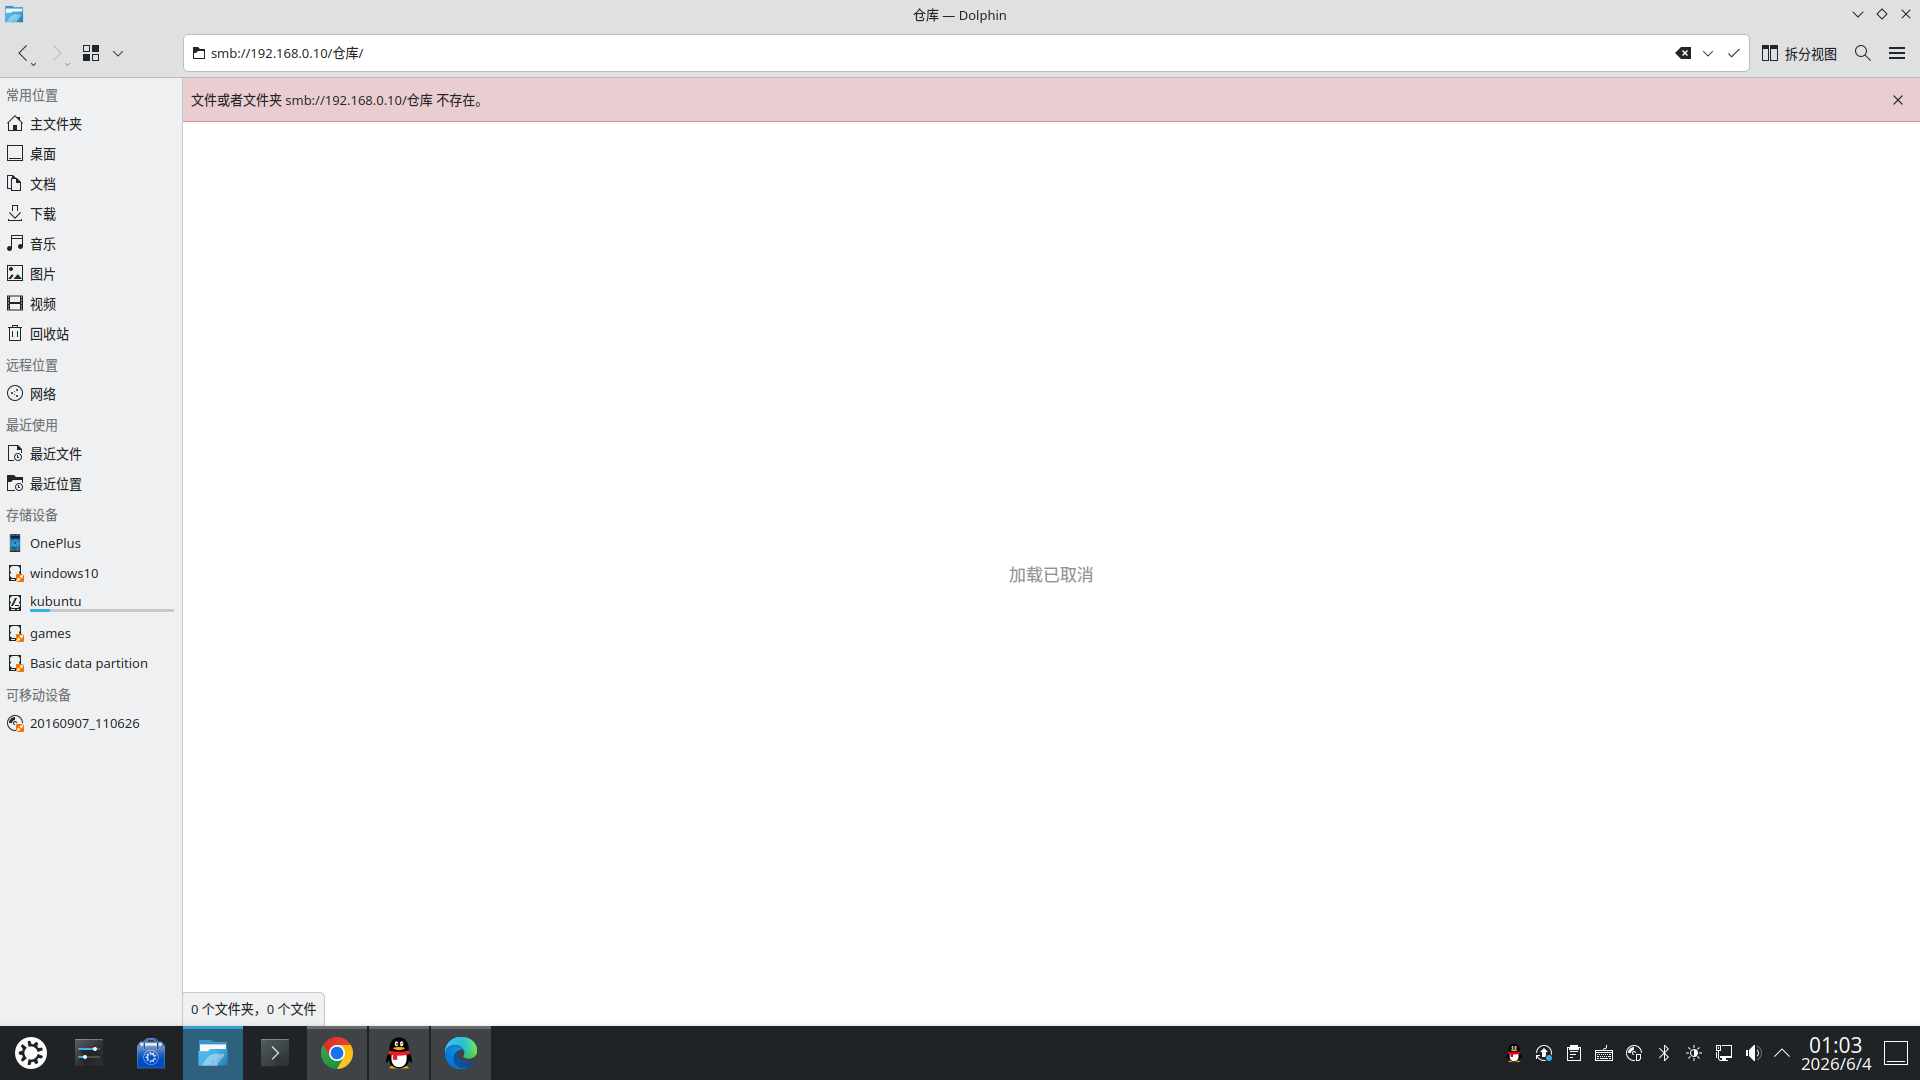Show hidden system tray icons
This screenshot has height=1080, width=1920.
point(1782,1053)
